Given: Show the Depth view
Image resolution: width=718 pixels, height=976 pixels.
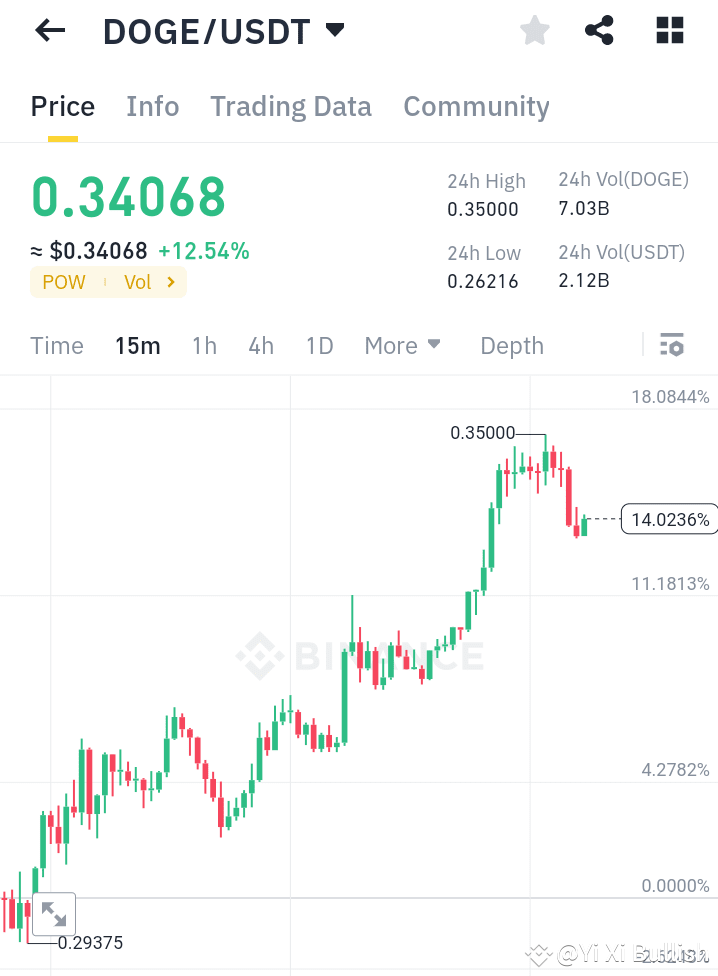Looking at the screenshot, I should 511,345.
